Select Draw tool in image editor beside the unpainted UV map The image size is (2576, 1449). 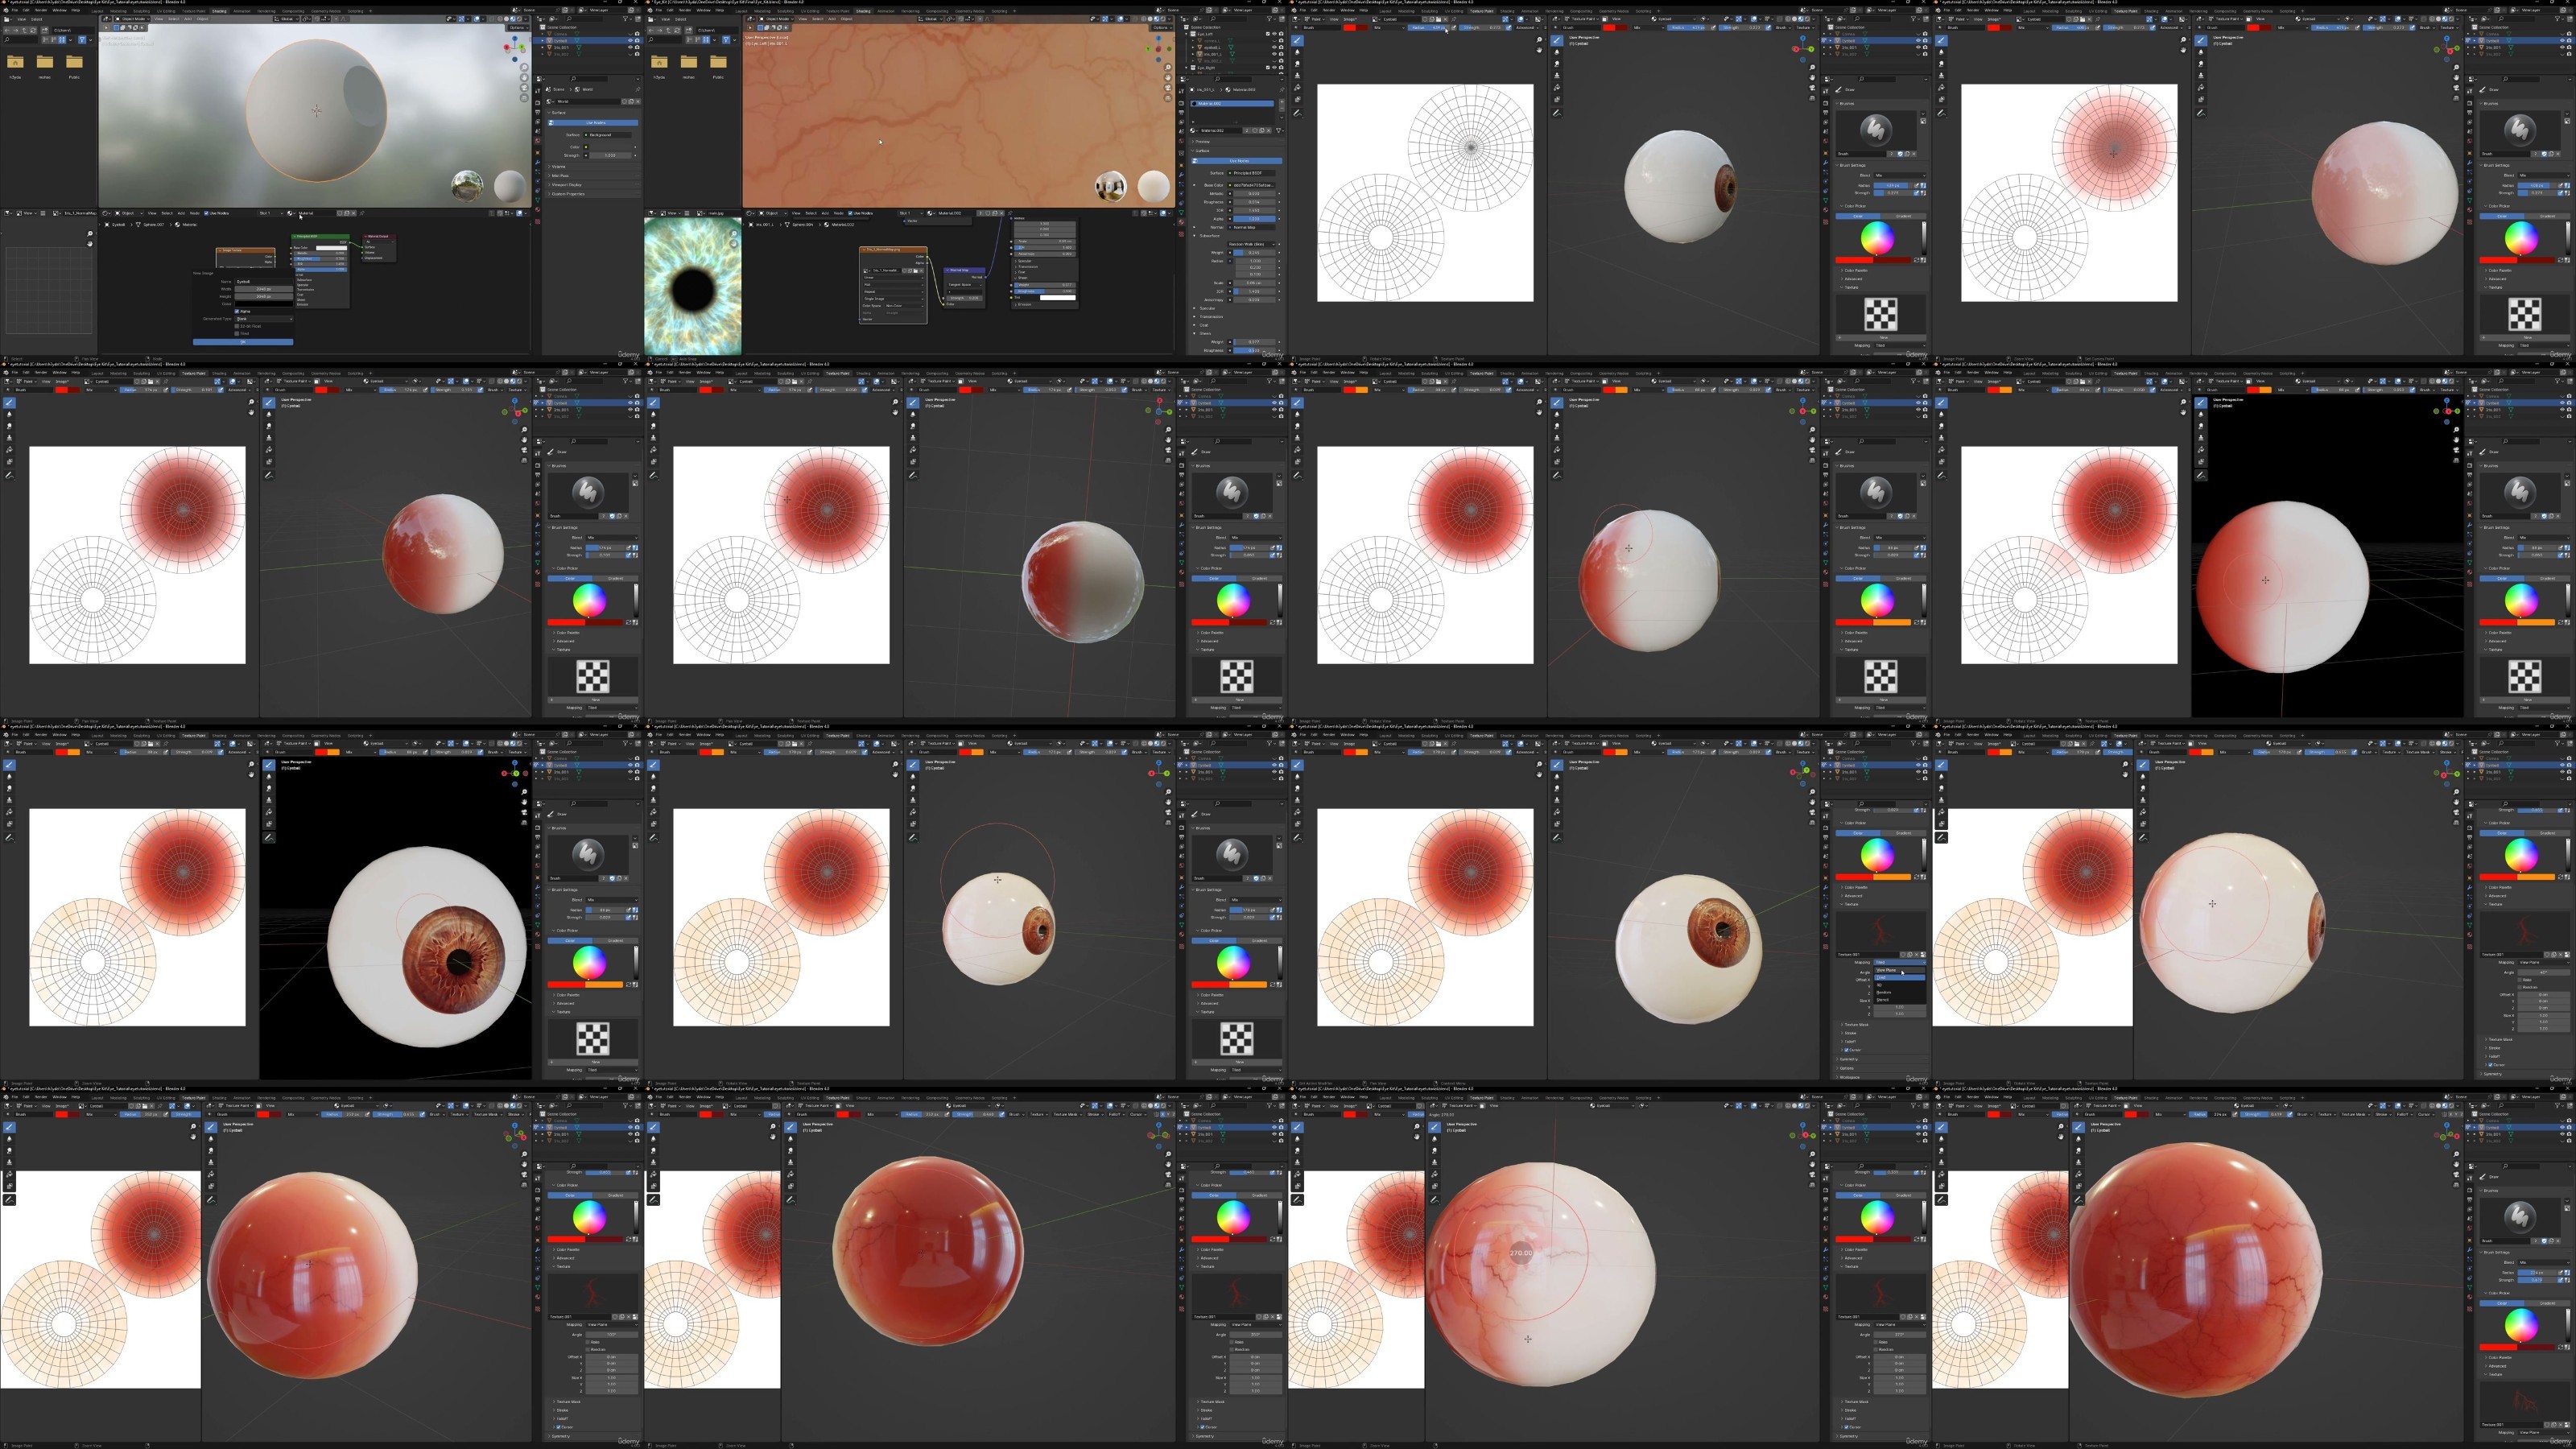1298,40
